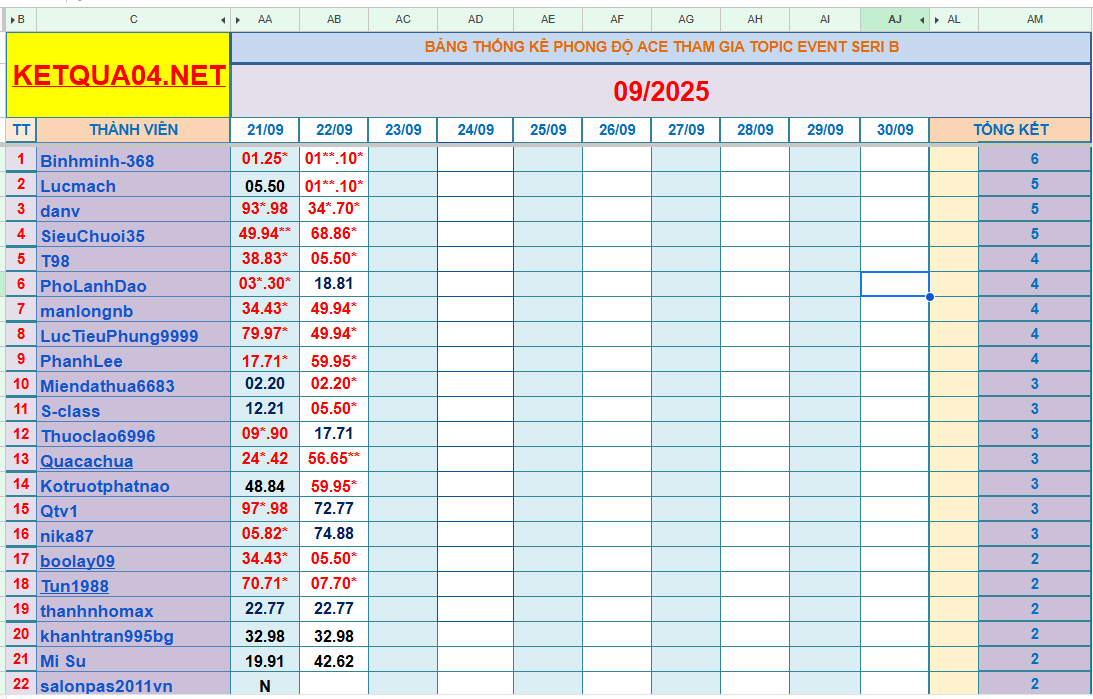The image size is (1093, 699).
Task: Click the fill handle of the selected cell
Action: [x=930, y=297]
